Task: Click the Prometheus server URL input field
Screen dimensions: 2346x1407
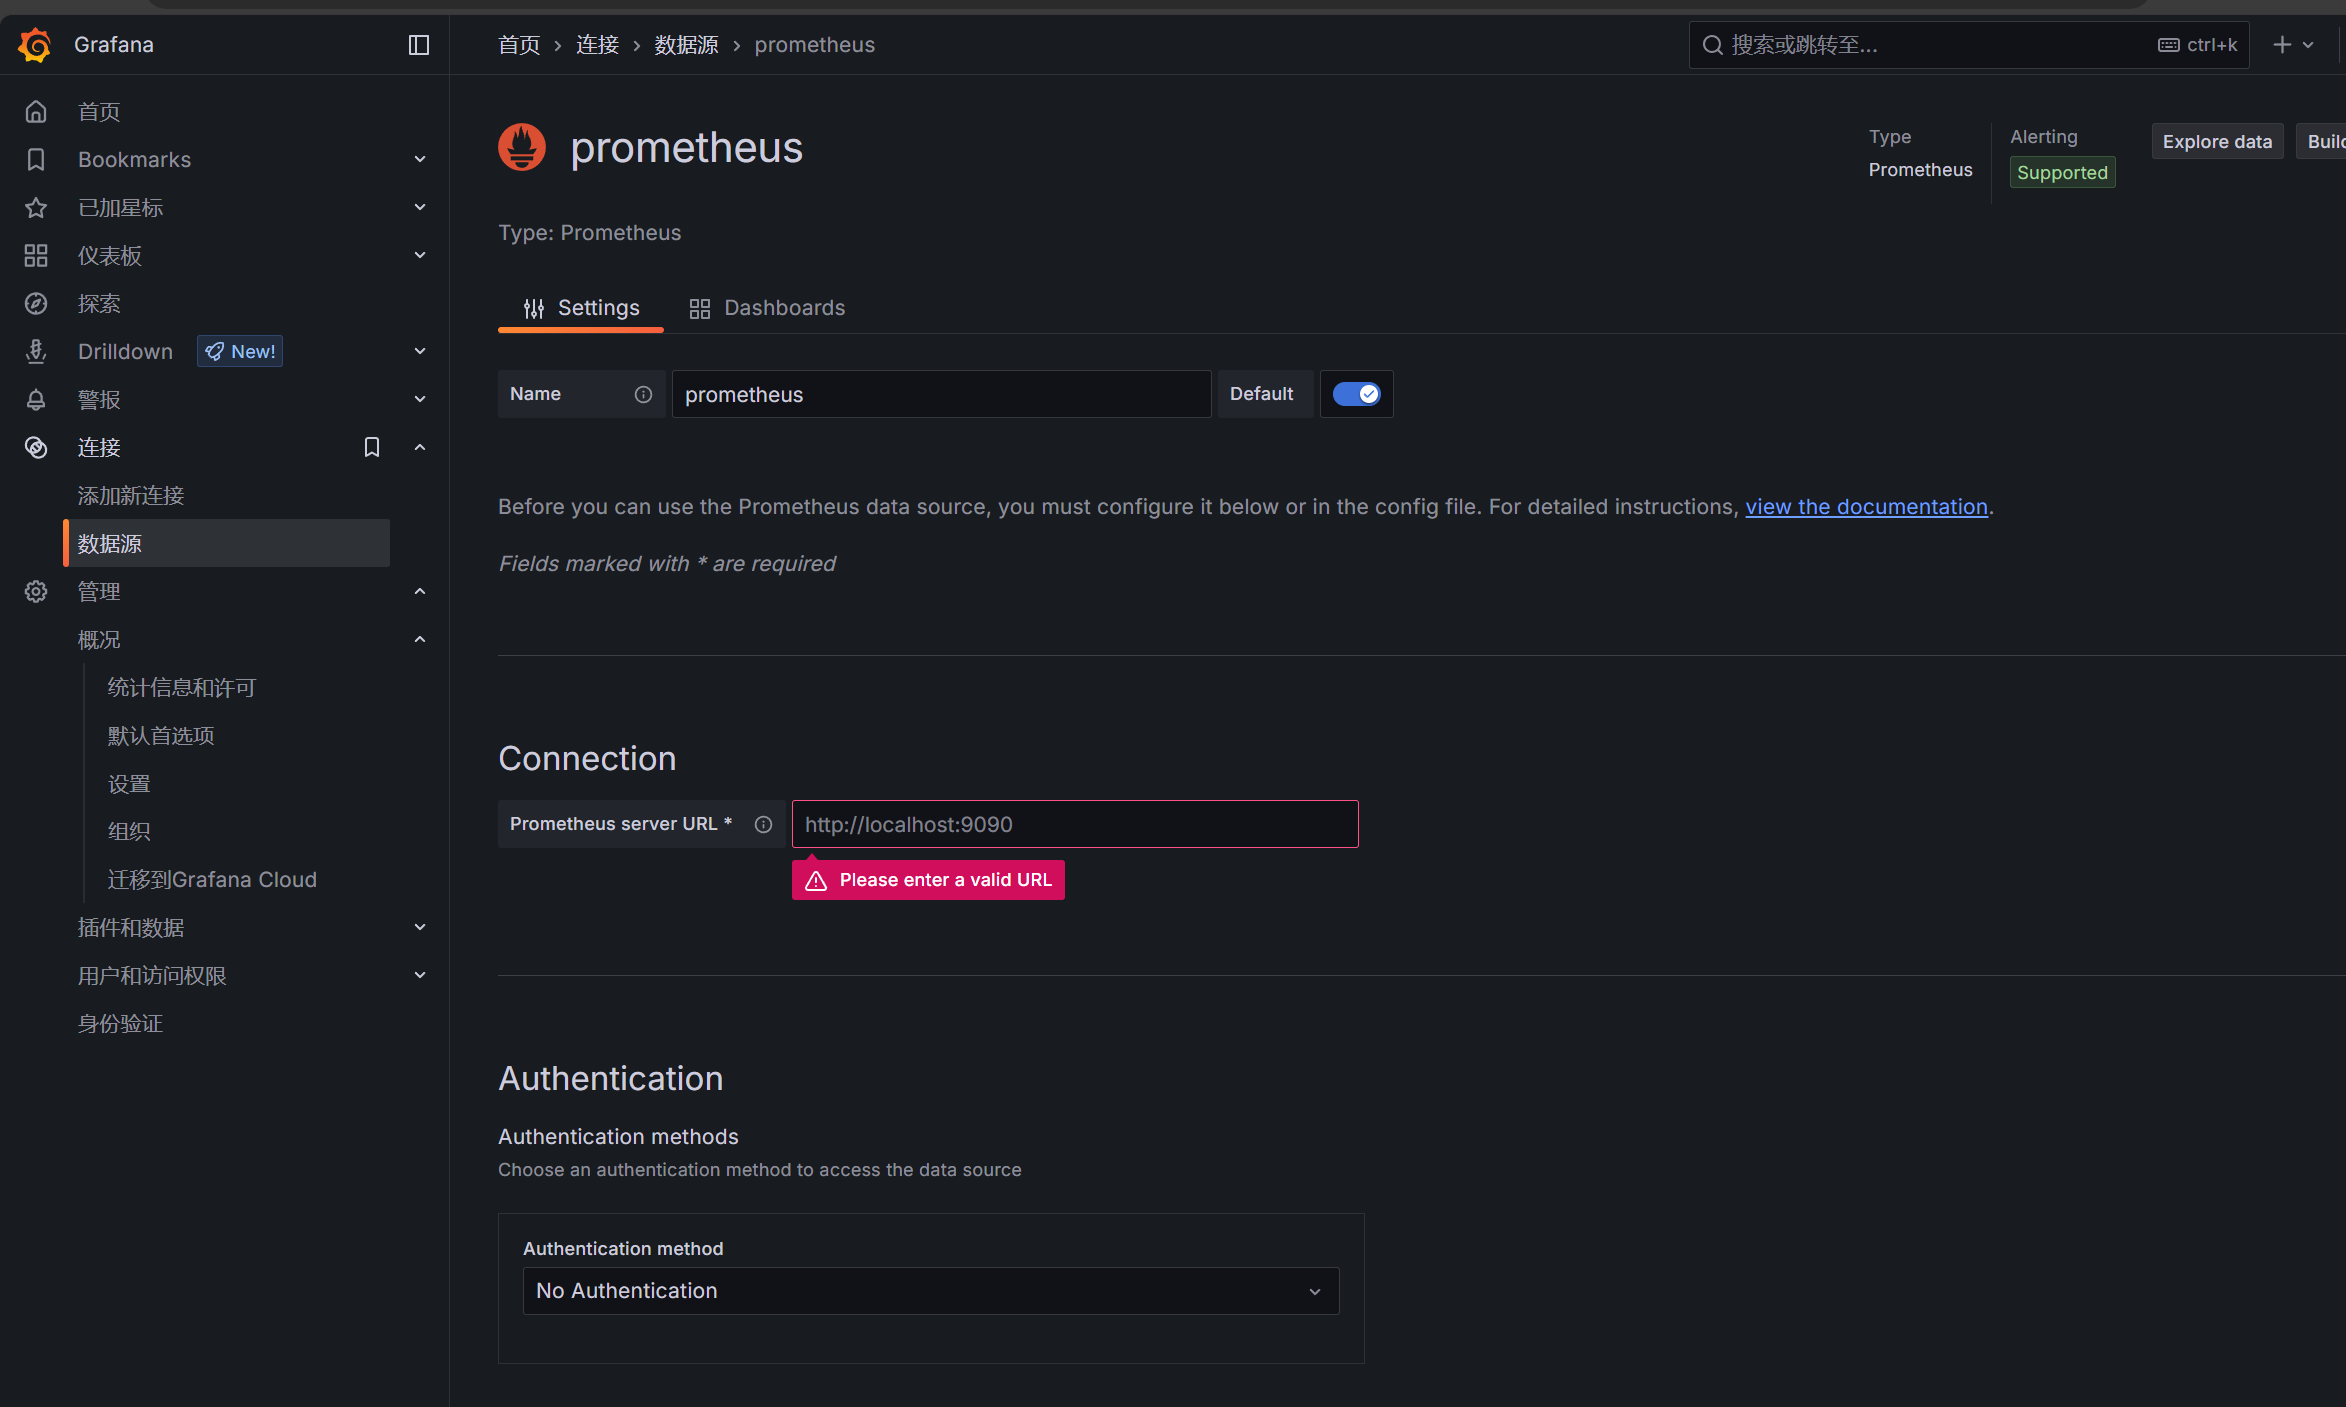Action: 1075,824
